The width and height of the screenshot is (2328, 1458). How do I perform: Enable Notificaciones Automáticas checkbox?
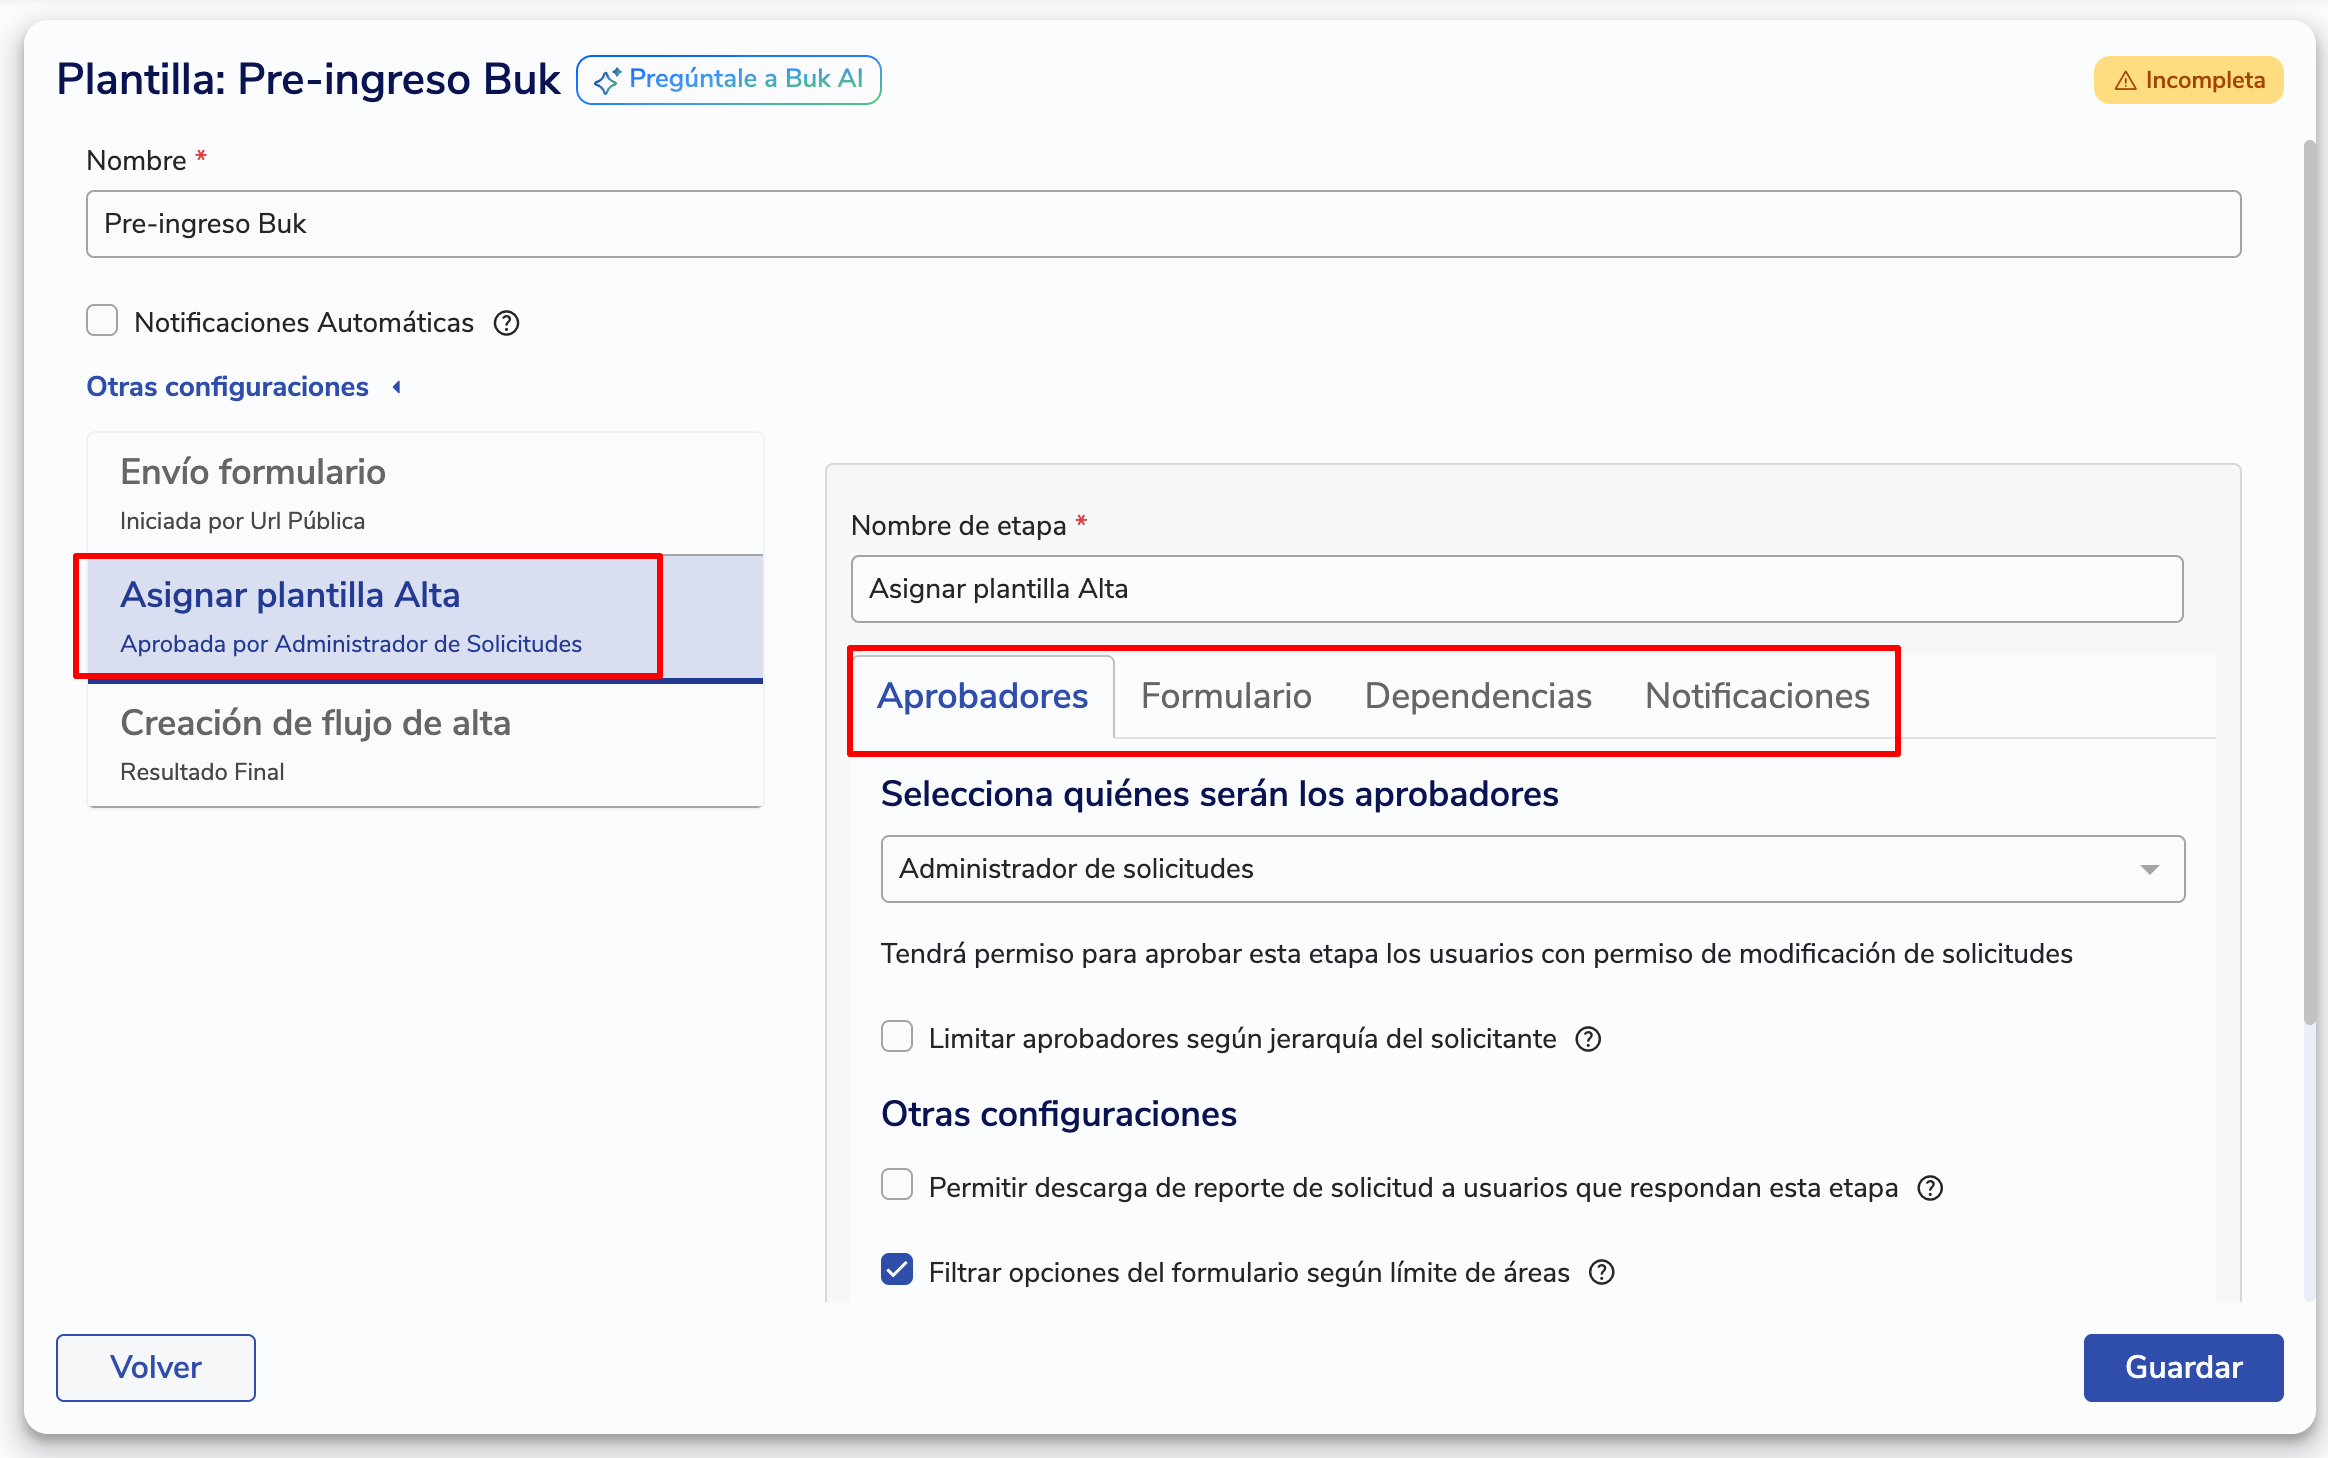(x=102, y=321)
